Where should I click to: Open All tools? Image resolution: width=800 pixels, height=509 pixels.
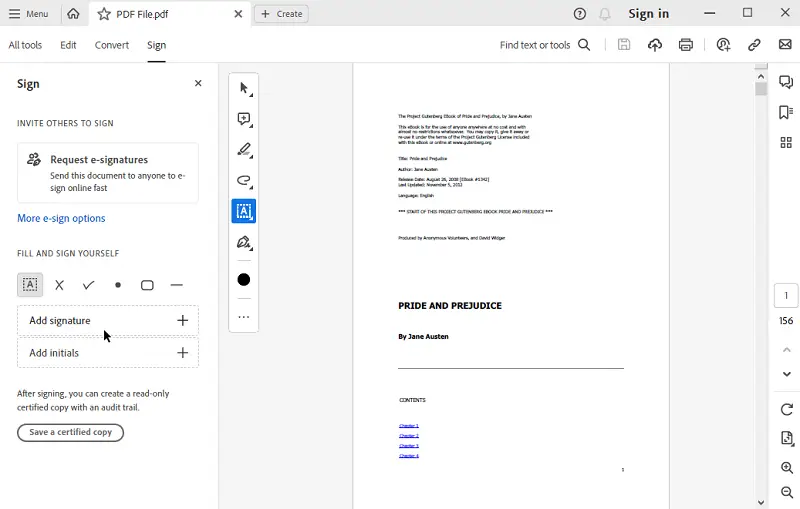(25, 45)
